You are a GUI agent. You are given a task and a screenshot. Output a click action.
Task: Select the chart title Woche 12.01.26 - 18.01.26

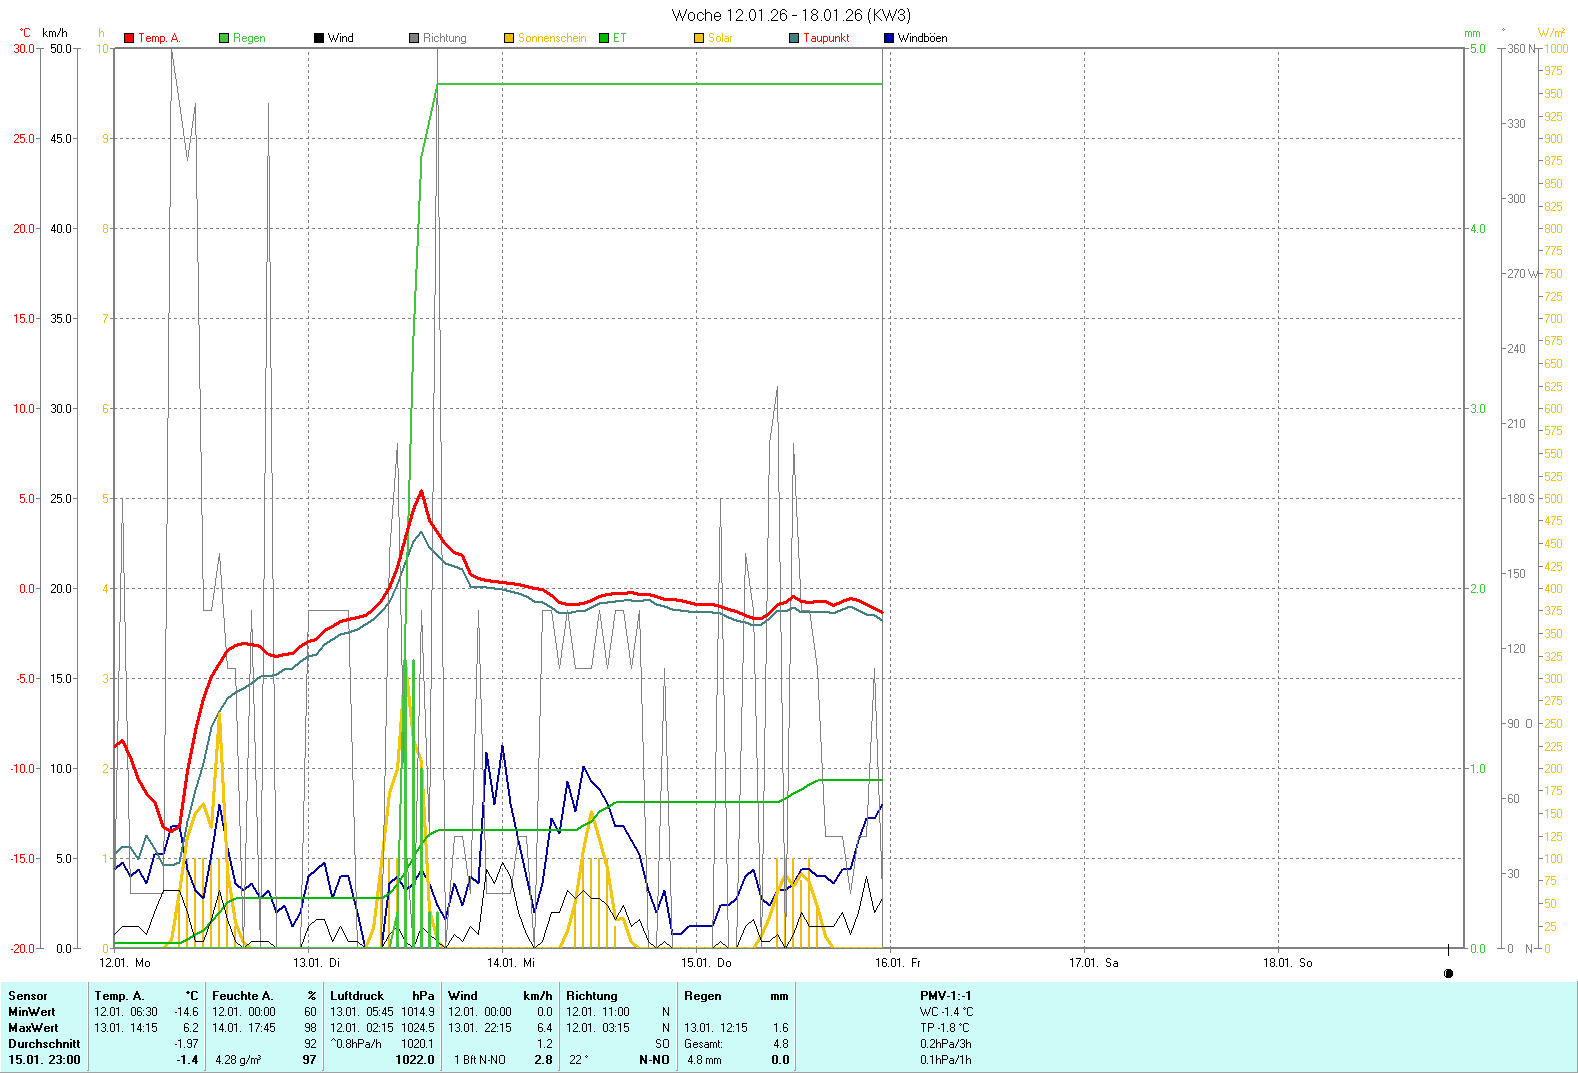pos(790,15)
